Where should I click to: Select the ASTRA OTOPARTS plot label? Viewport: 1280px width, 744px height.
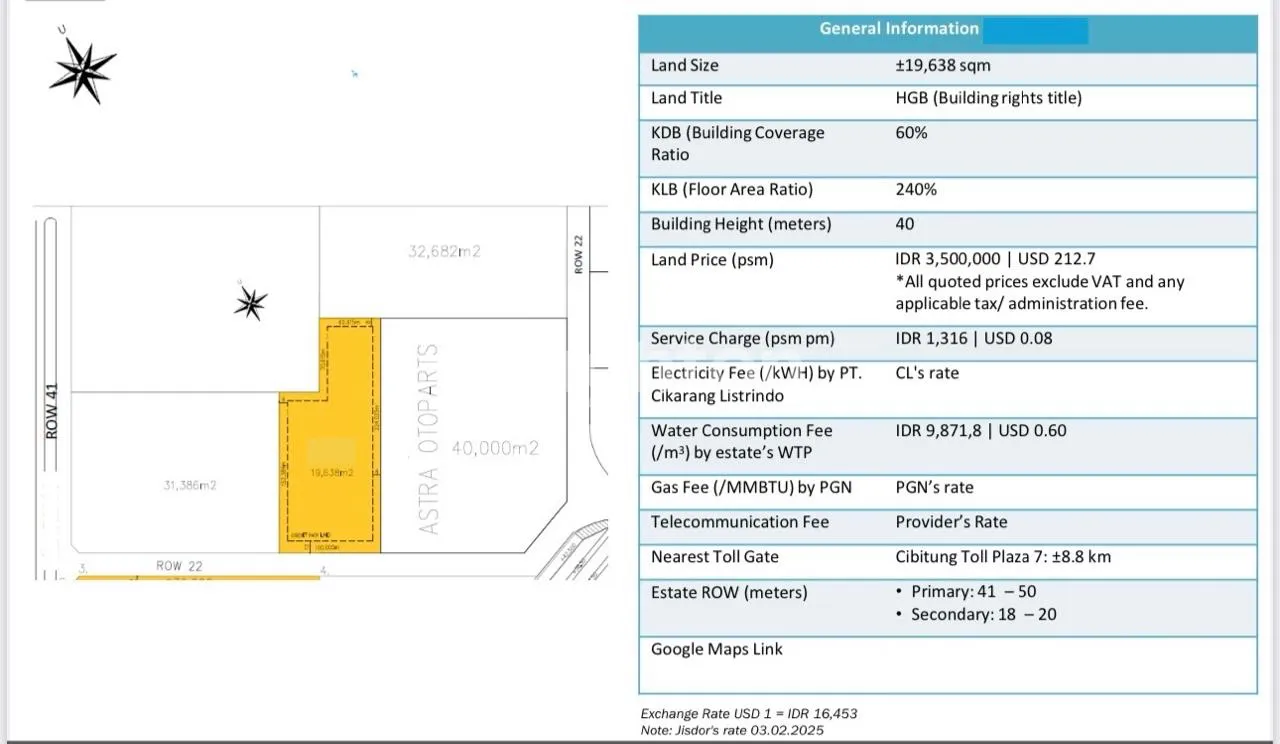pos(428,438)
